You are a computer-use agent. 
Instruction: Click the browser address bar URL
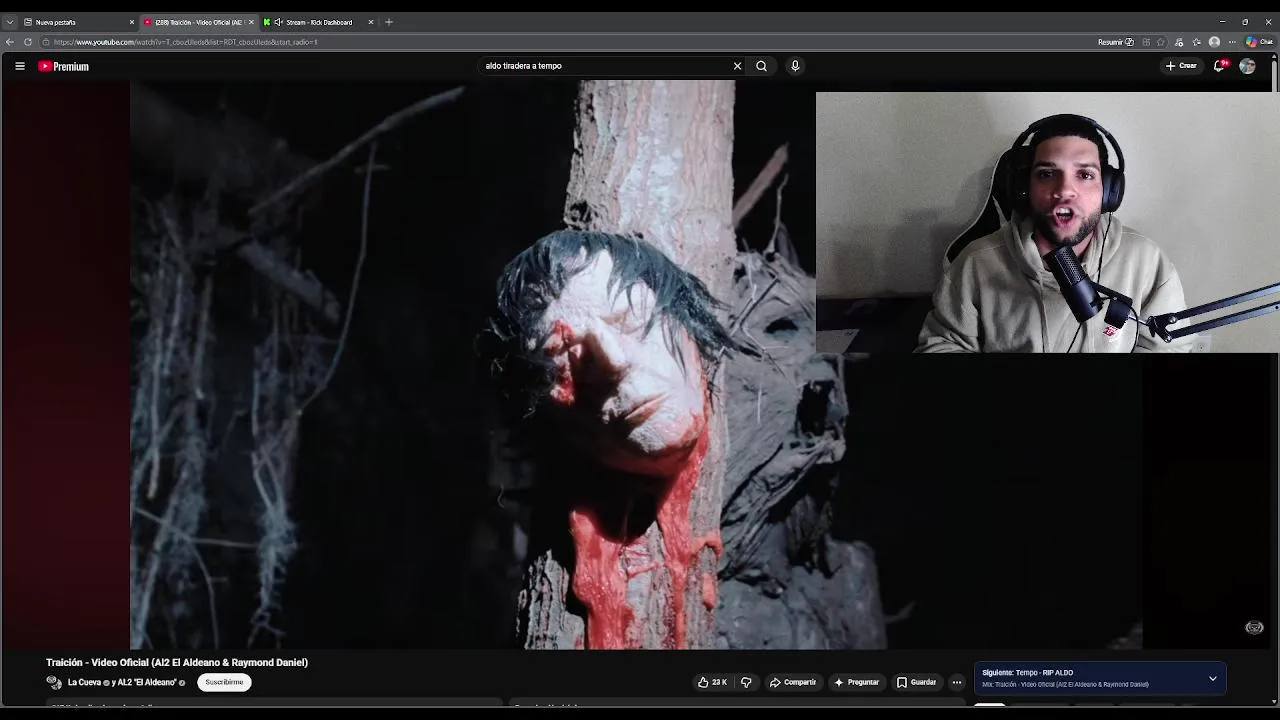tap(186, 42)
